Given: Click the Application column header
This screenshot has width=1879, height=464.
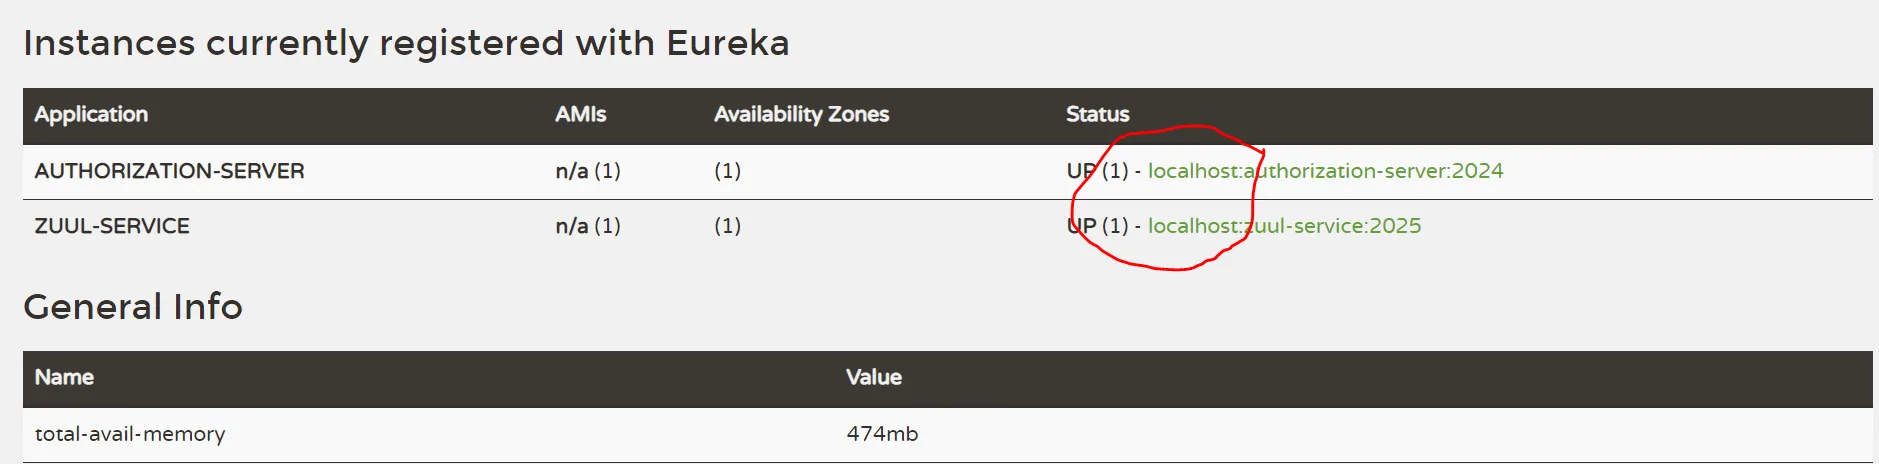Looking at the screenshot, I should coord(91,114).
